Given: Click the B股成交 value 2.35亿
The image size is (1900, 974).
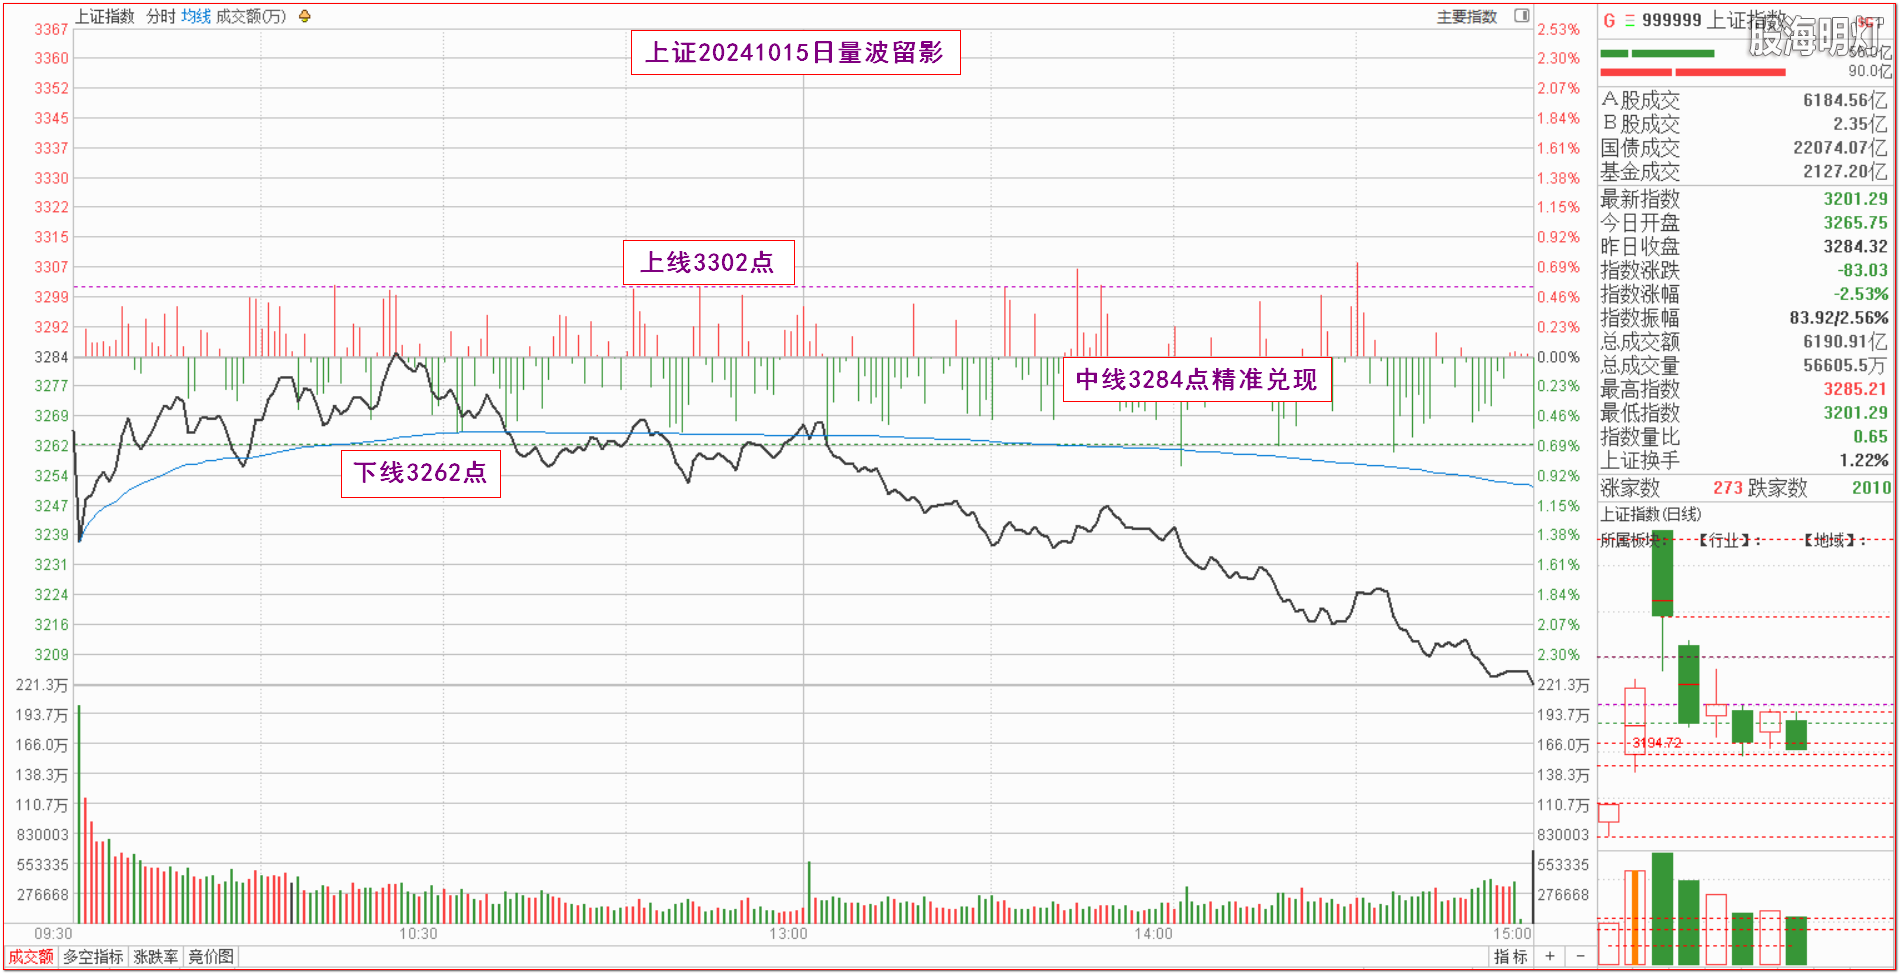Looking at the screenshot, I should coord(1860,124).
